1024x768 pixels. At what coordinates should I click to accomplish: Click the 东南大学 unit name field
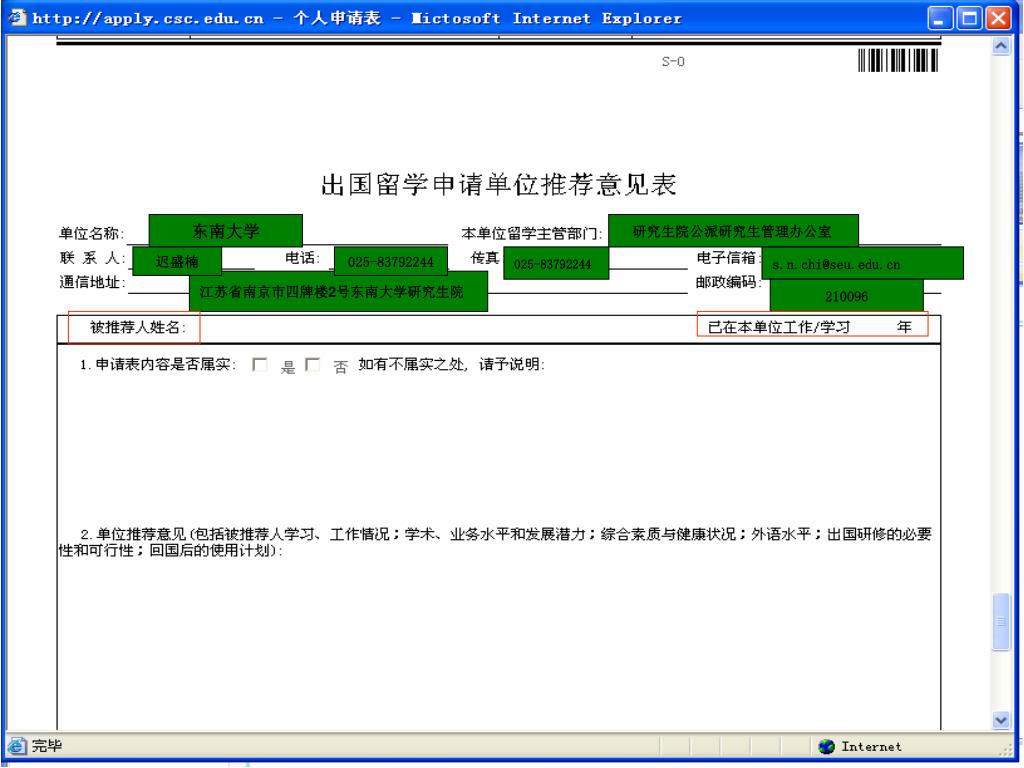click(x=225, y=231)
